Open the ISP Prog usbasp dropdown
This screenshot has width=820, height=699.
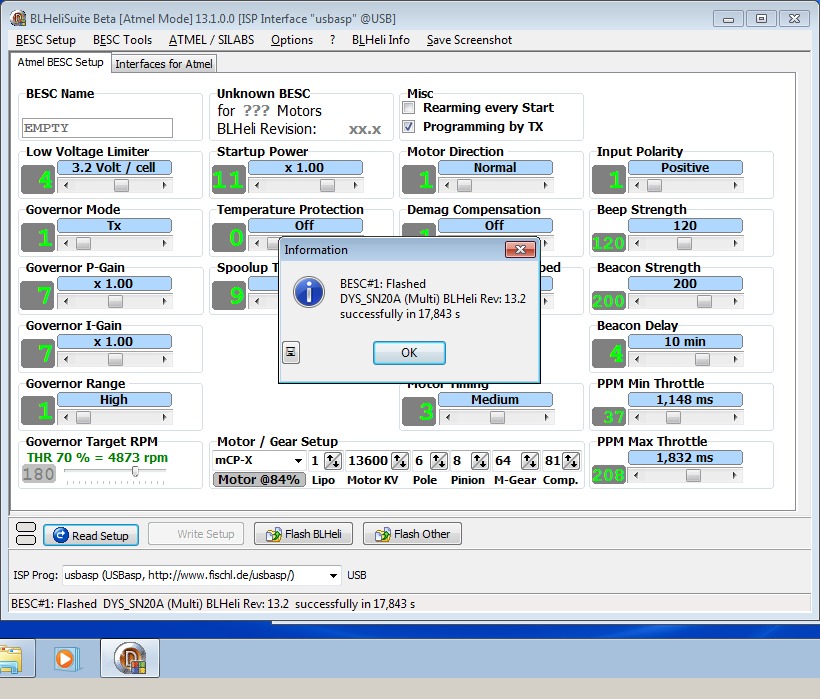333,576
